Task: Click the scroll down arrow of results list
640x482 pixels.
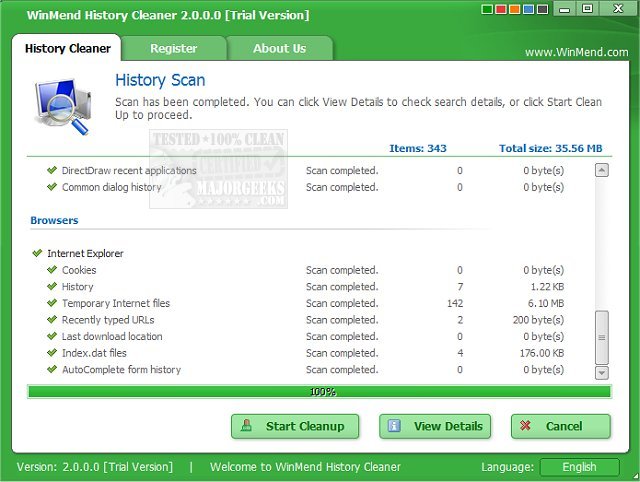Action: (x=602, y=373)
